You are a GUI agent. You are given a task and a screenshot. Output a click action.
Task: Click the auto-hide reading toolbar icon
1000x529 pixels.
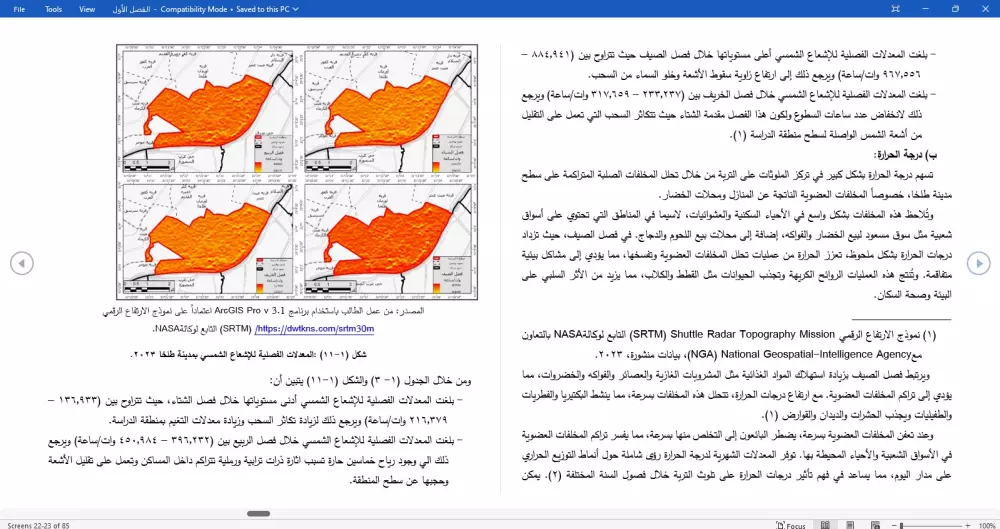pyautogui.click(x=895, y=9)
